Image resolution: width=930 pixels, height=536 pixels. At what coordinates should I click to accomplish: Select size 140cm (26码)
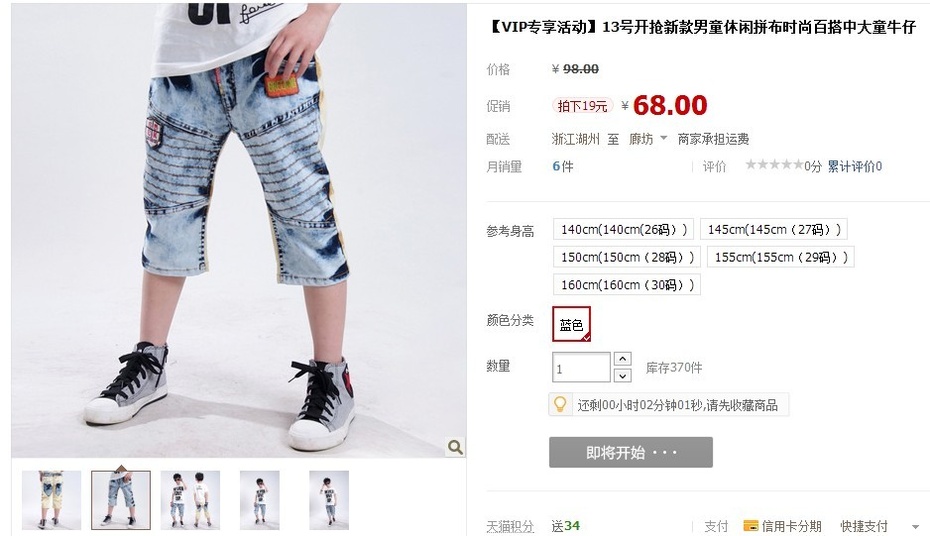623,229
